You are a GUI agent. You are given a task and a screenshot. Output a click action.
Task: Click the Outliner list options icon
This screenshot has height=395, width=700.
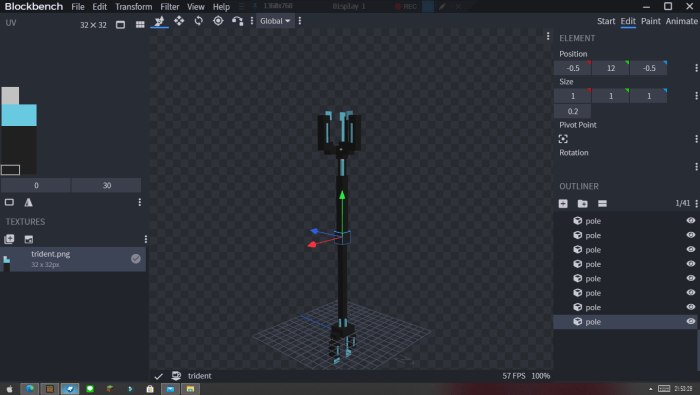tap(602, 204)
